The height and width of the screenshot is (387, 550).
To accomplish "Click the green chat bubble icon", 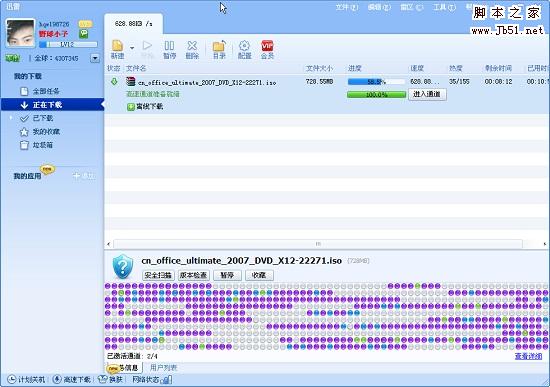I will (84, 34).
